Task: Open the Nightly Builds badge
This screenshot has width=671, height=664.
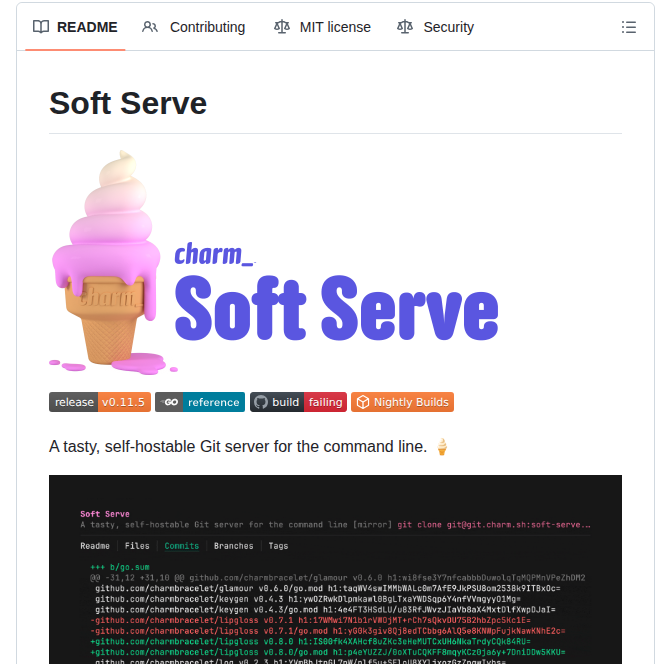Action: pos(402,402)
